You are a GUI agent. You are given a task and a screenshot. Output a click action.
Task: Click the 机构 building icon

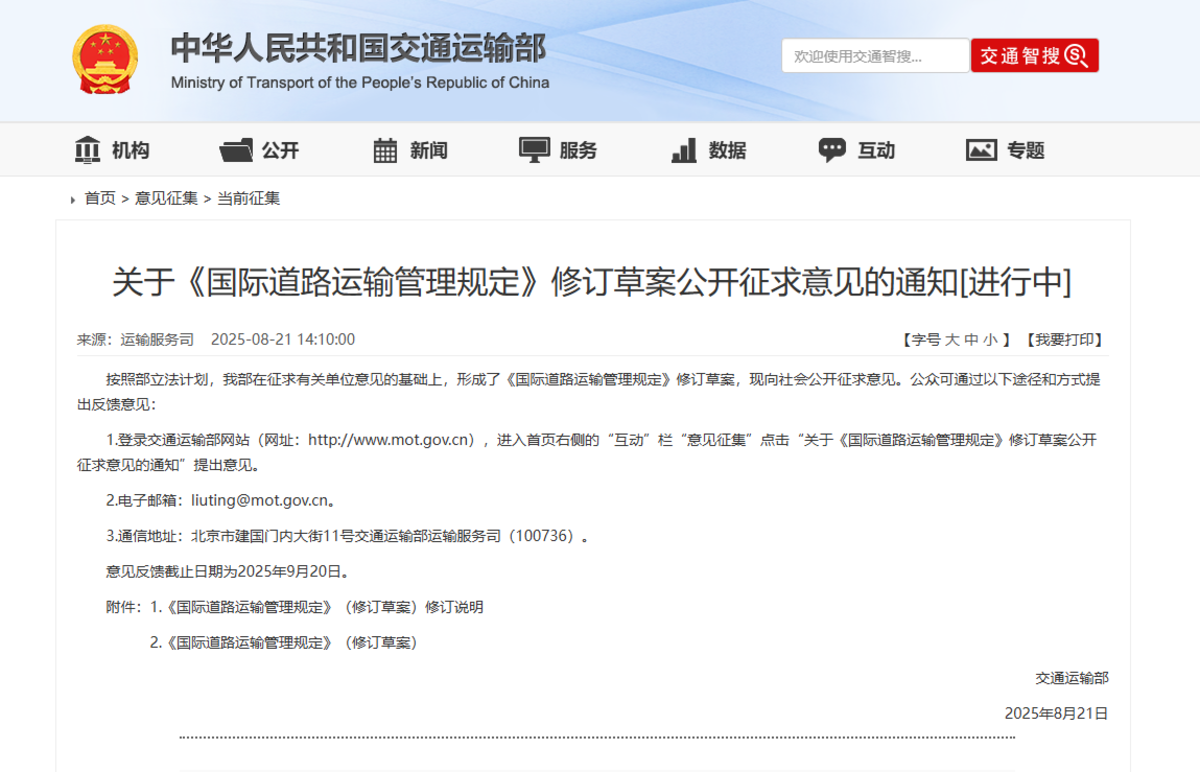[x=88, y=150]
